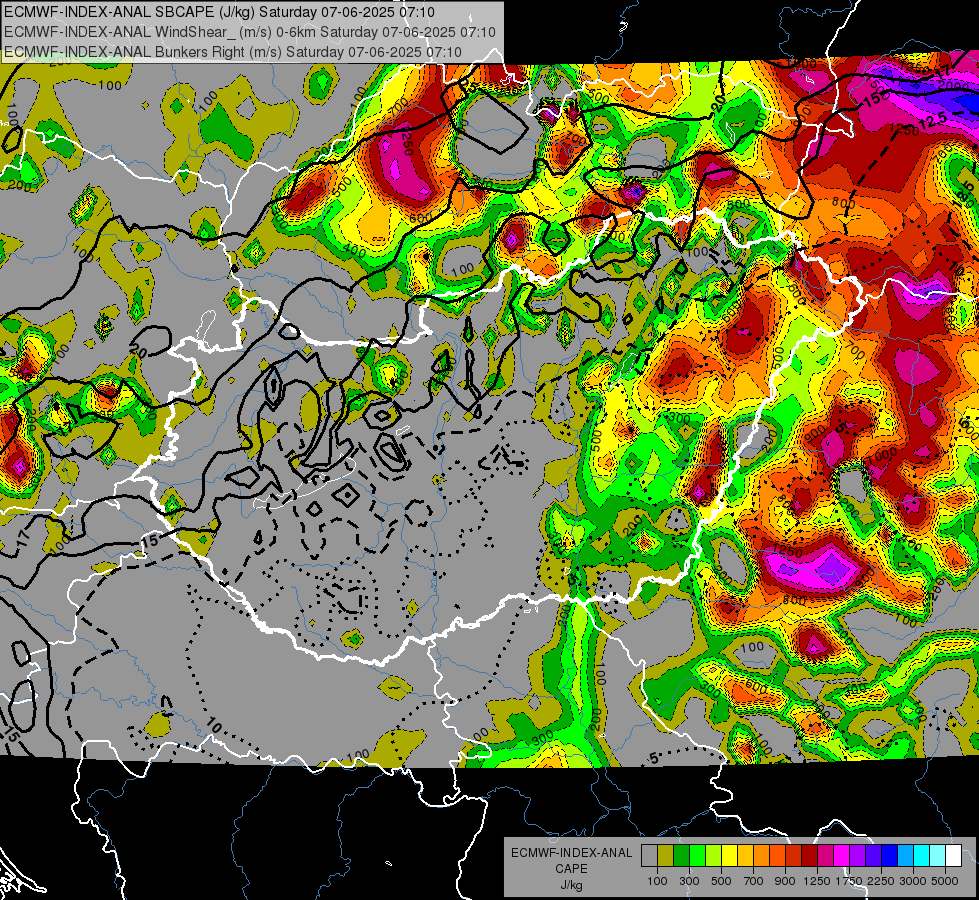Click the dark green legend swatch
The width and height of the screenshot is (979, 900).
[x=681, y=856]
